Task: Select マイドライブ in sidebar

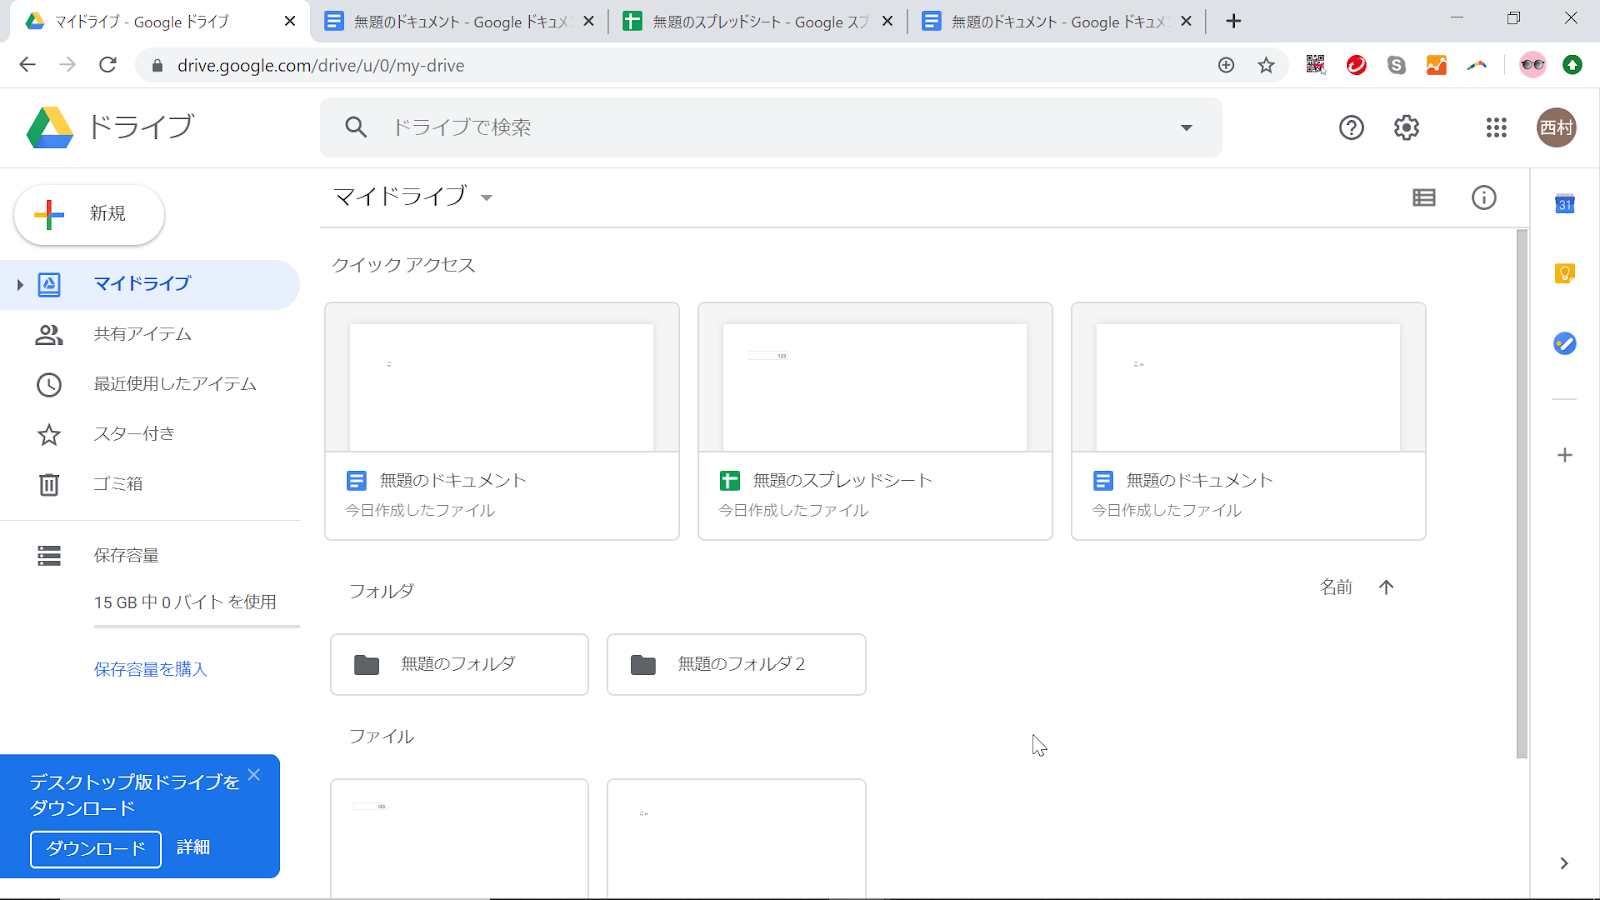Action: click(150, 285)
